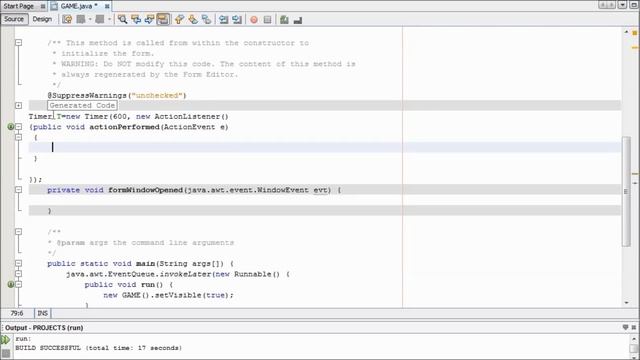Toggle Bookmark on current line
The height and width of the screenshot is (360, 640).
coord(207,19)
